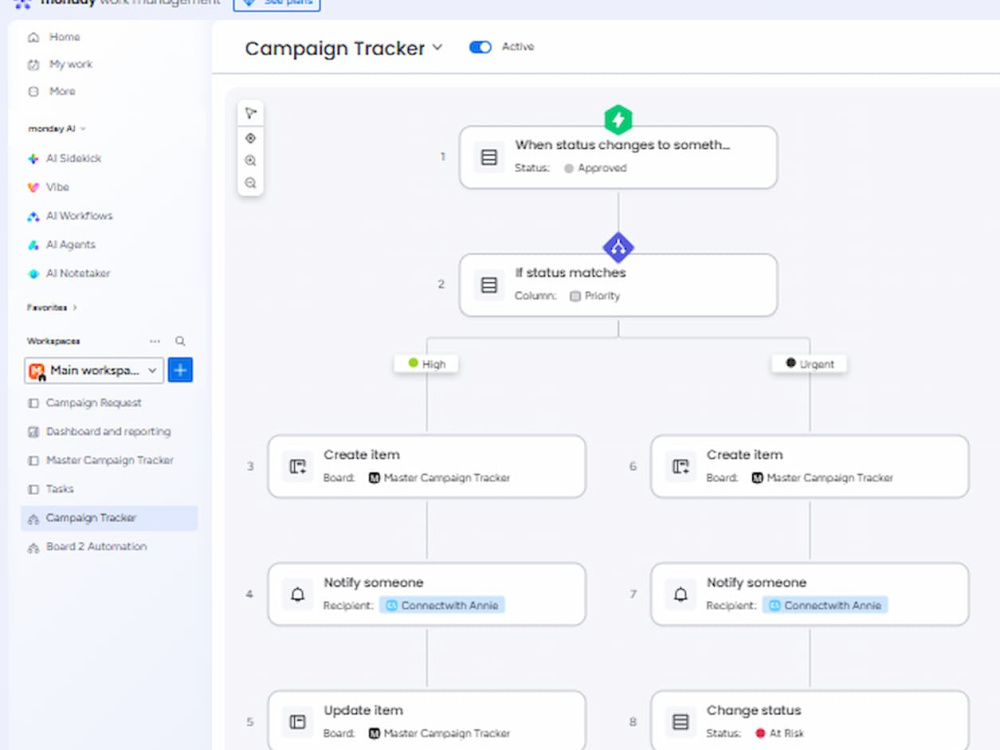1000x750 pixels.
Task: Open Workspaces three-dot options menu
Action: [155, 341]
